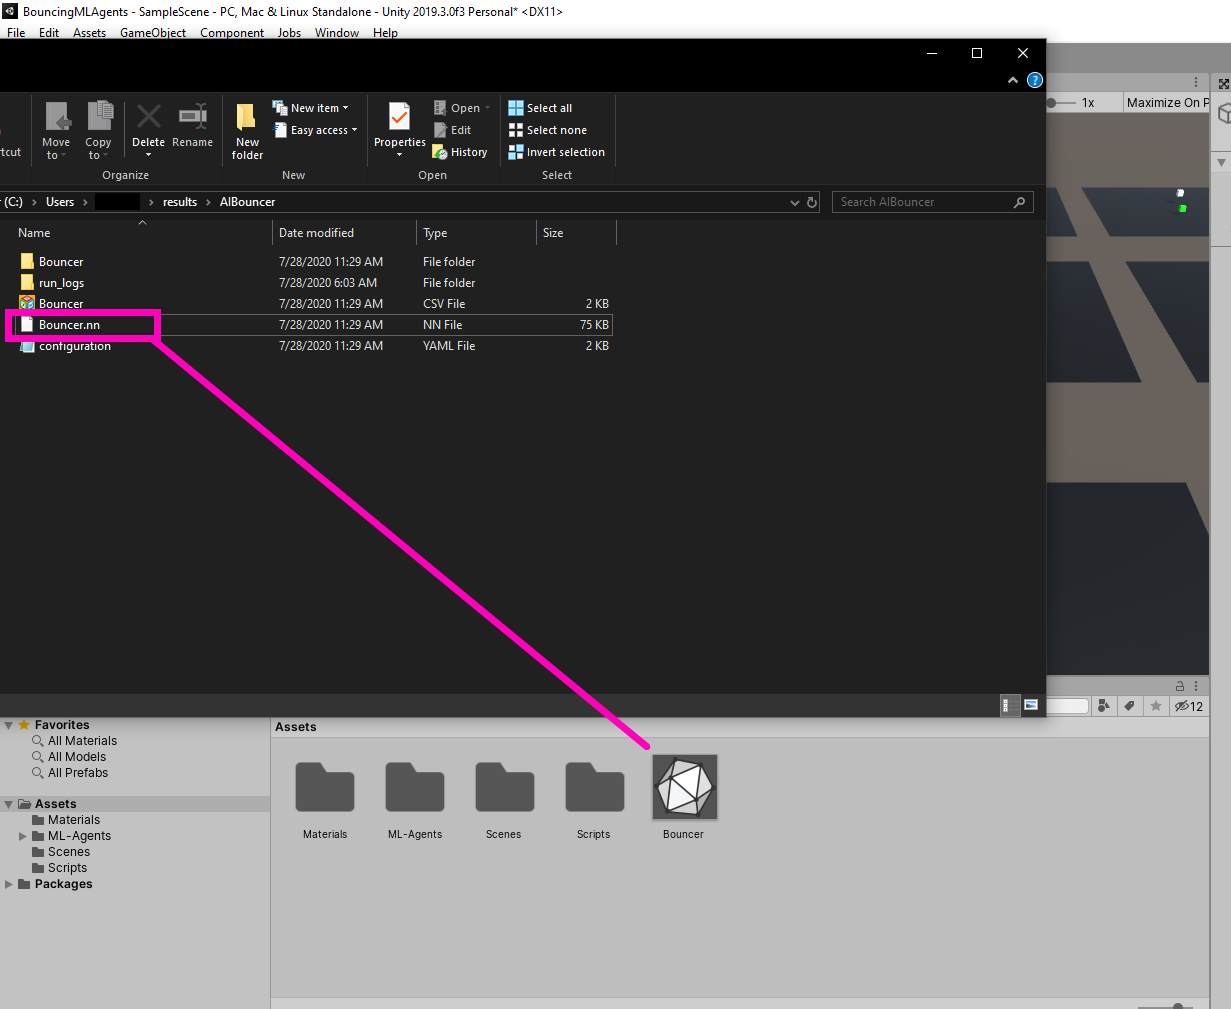
Task: Expand ML-Agents folder in Unity tree
Action: tap(23, 836)
